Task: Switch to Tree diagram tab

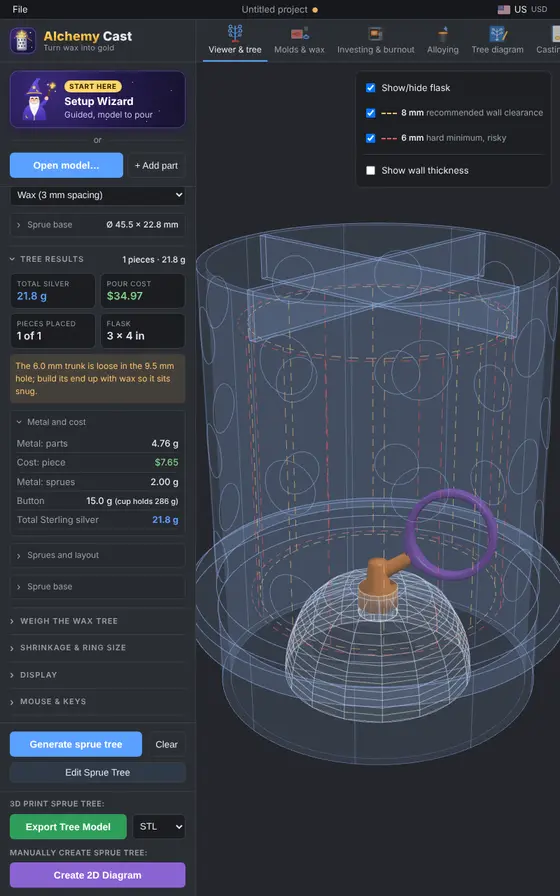Action: (x=498, y=40)
